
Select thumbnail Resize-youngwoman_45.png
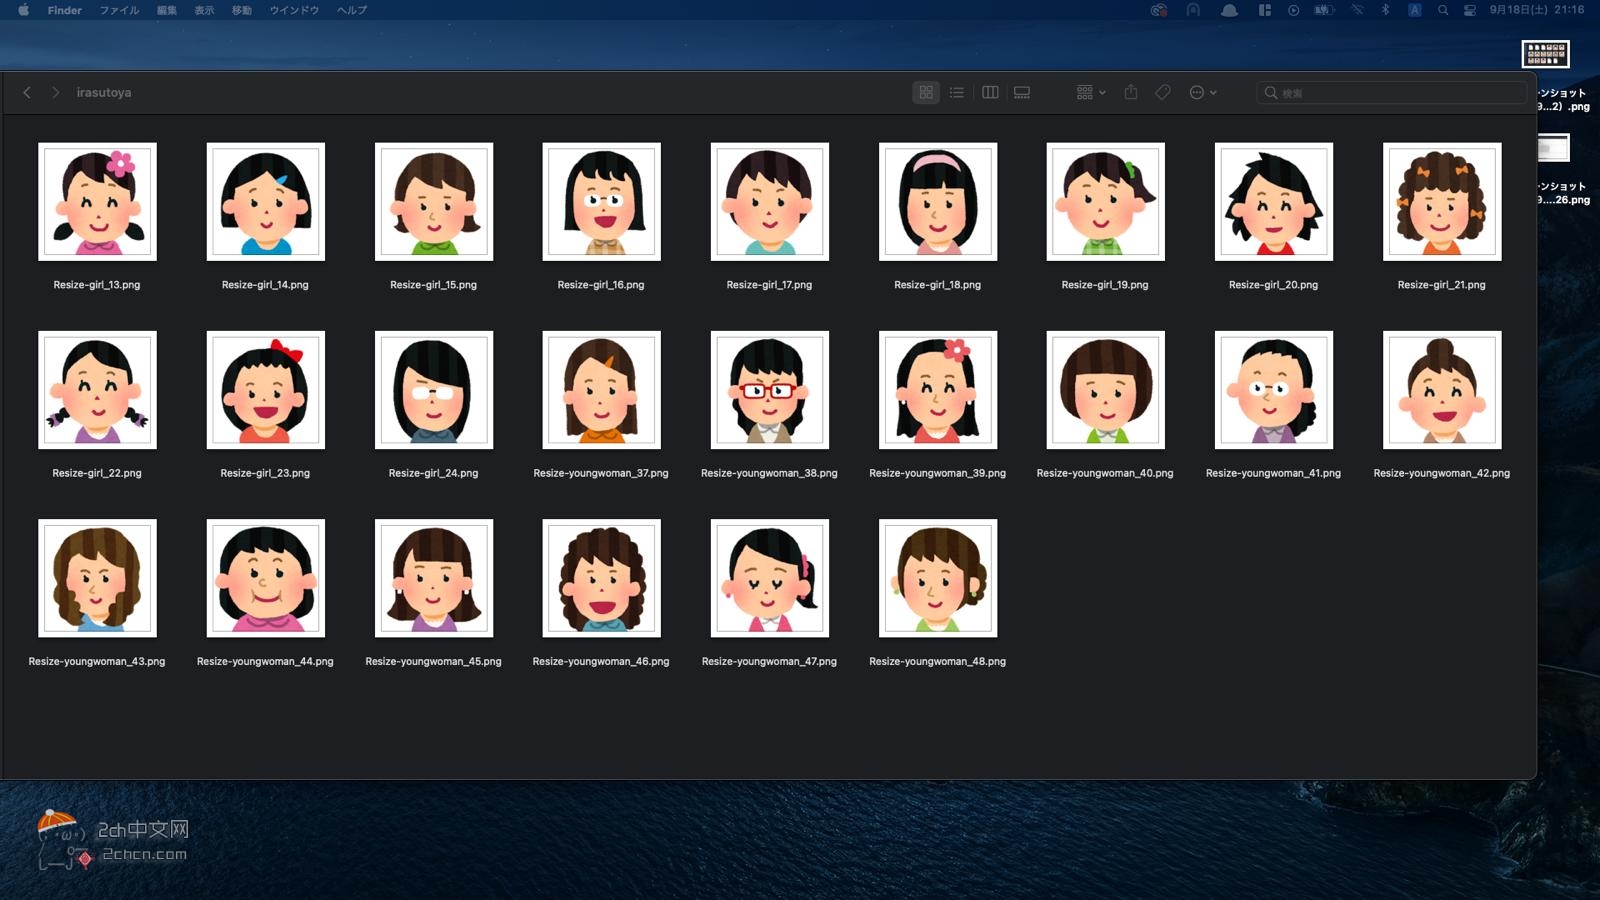pos(433,578)
